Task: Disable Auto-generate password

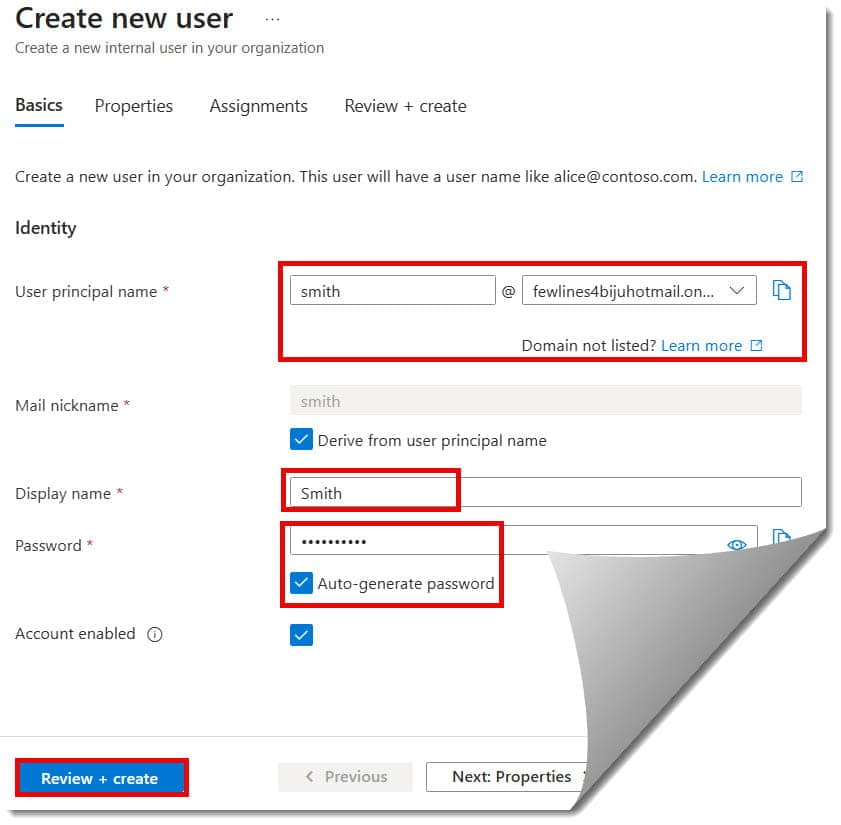Action: click(301, 583)
